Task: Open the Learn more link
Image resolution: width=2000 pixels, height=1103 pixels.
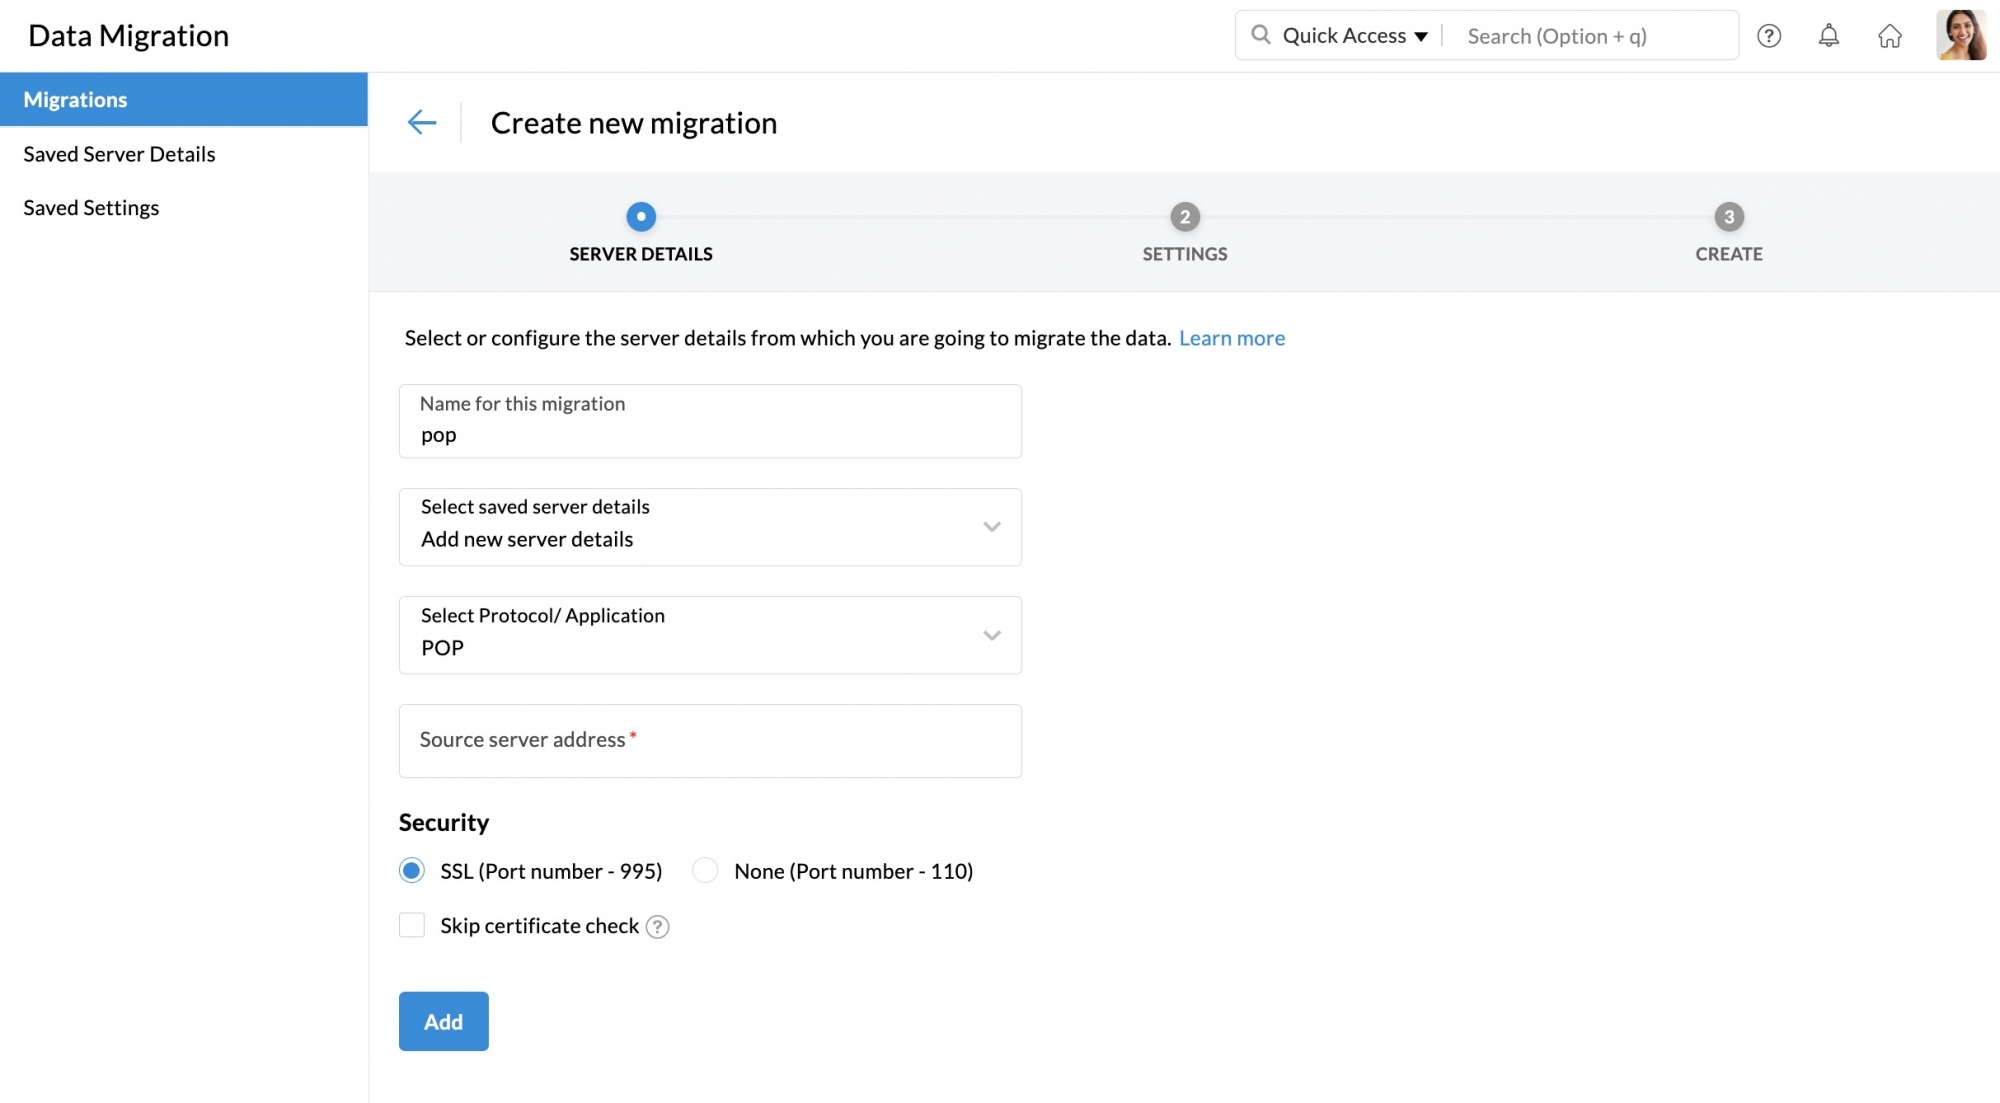Action: (x=1231, y=338)
